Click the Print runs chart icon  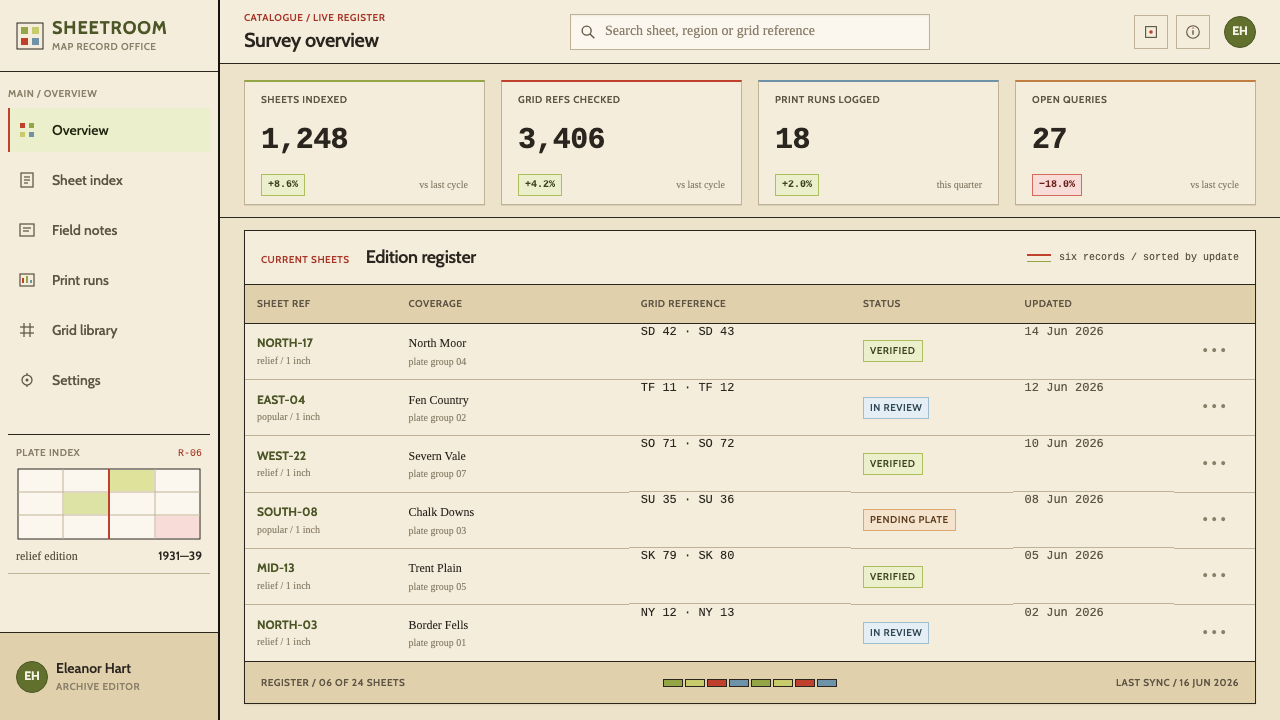click(27, 280)
